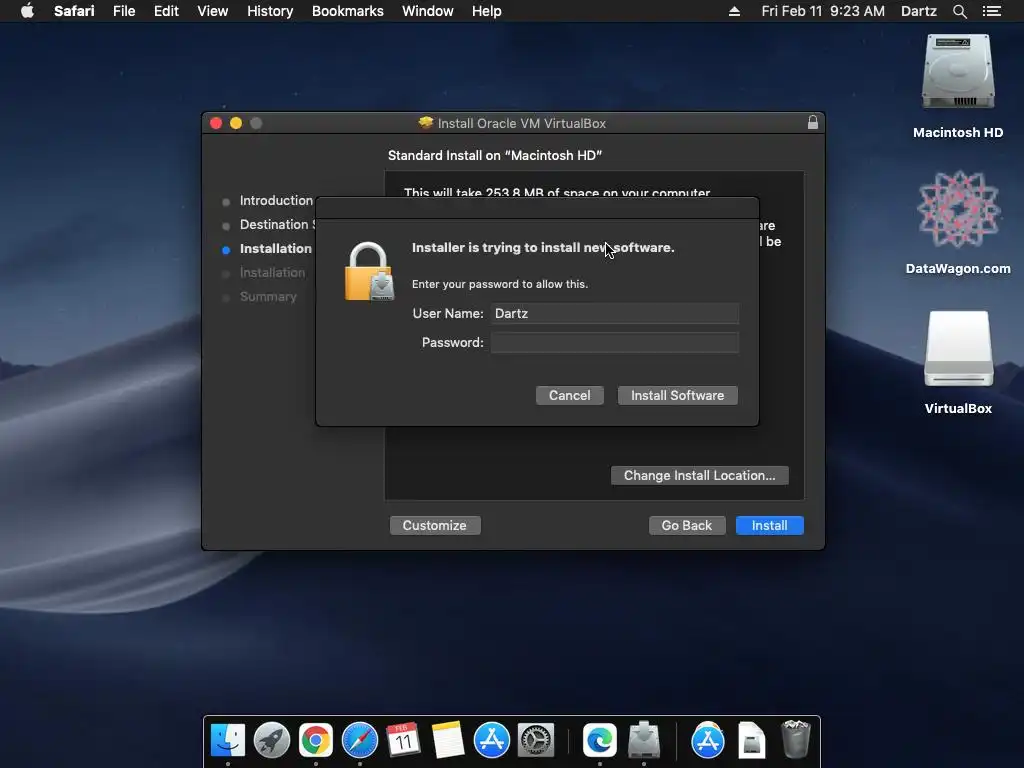Open the Edit menu
This screenshot has width=1024, height=768.
(x=166, y=11)
